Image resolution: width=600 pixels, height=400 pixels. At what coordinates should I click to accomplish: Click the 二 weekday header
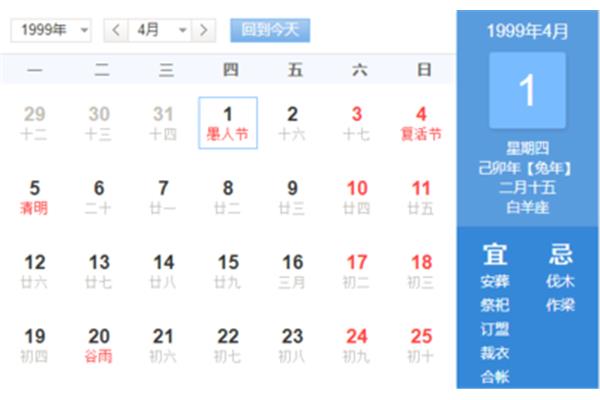(102, 70)
